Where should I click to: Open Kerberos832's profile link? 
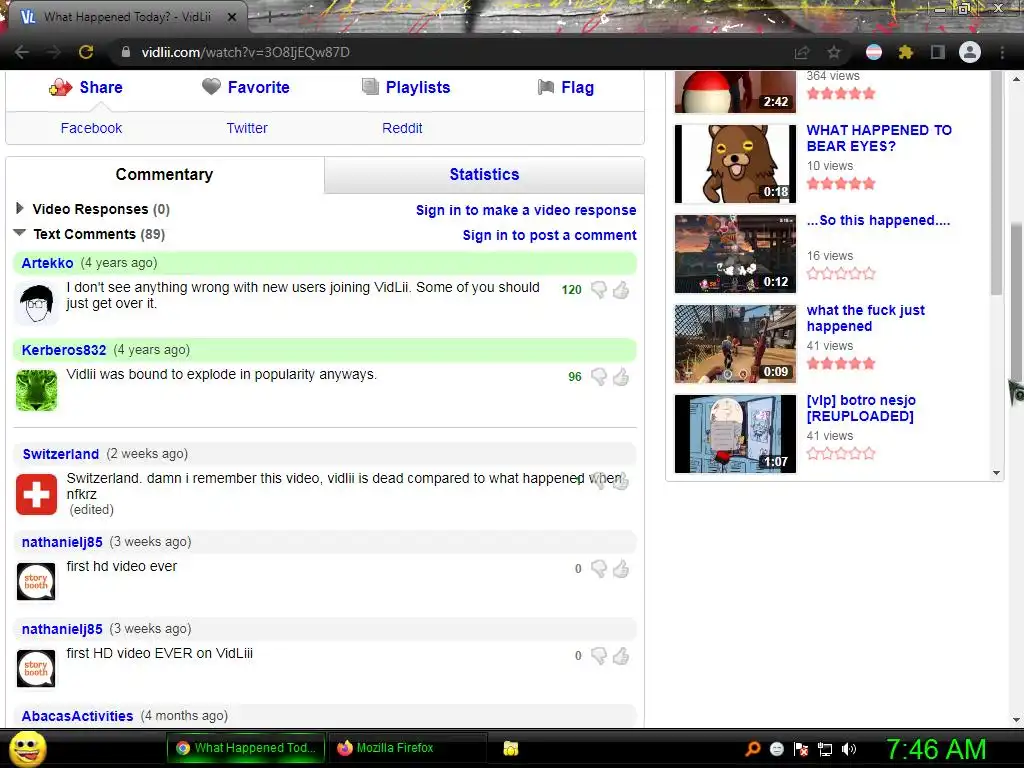(x=64, y=350)
